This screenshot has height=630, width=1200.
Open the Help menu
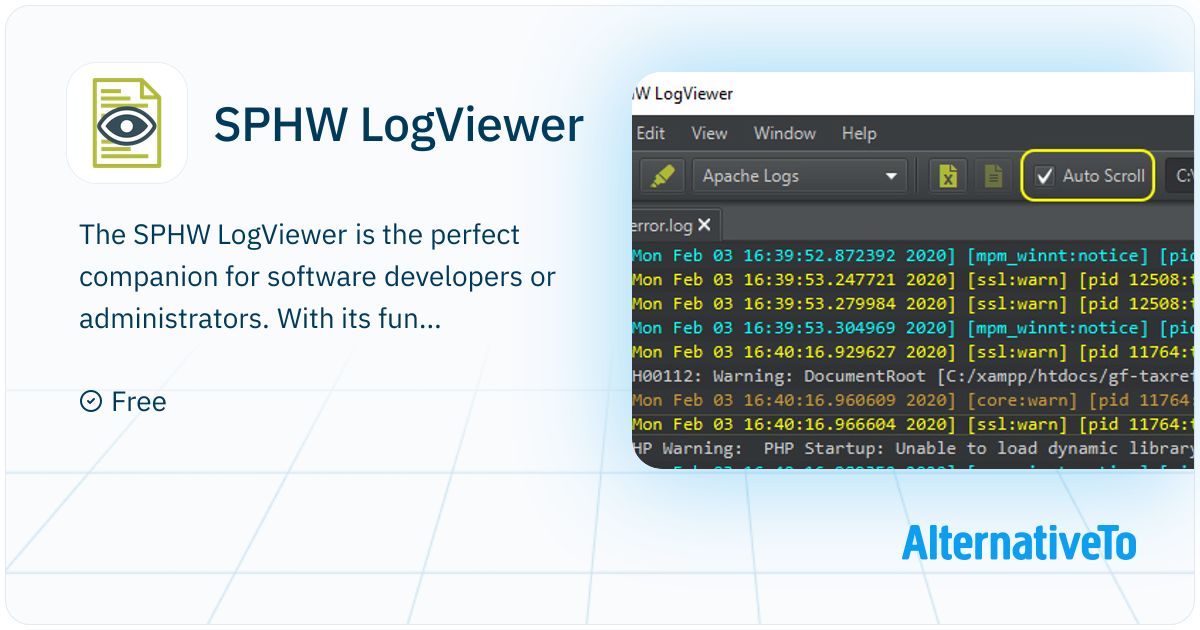(x=859, y=133)
